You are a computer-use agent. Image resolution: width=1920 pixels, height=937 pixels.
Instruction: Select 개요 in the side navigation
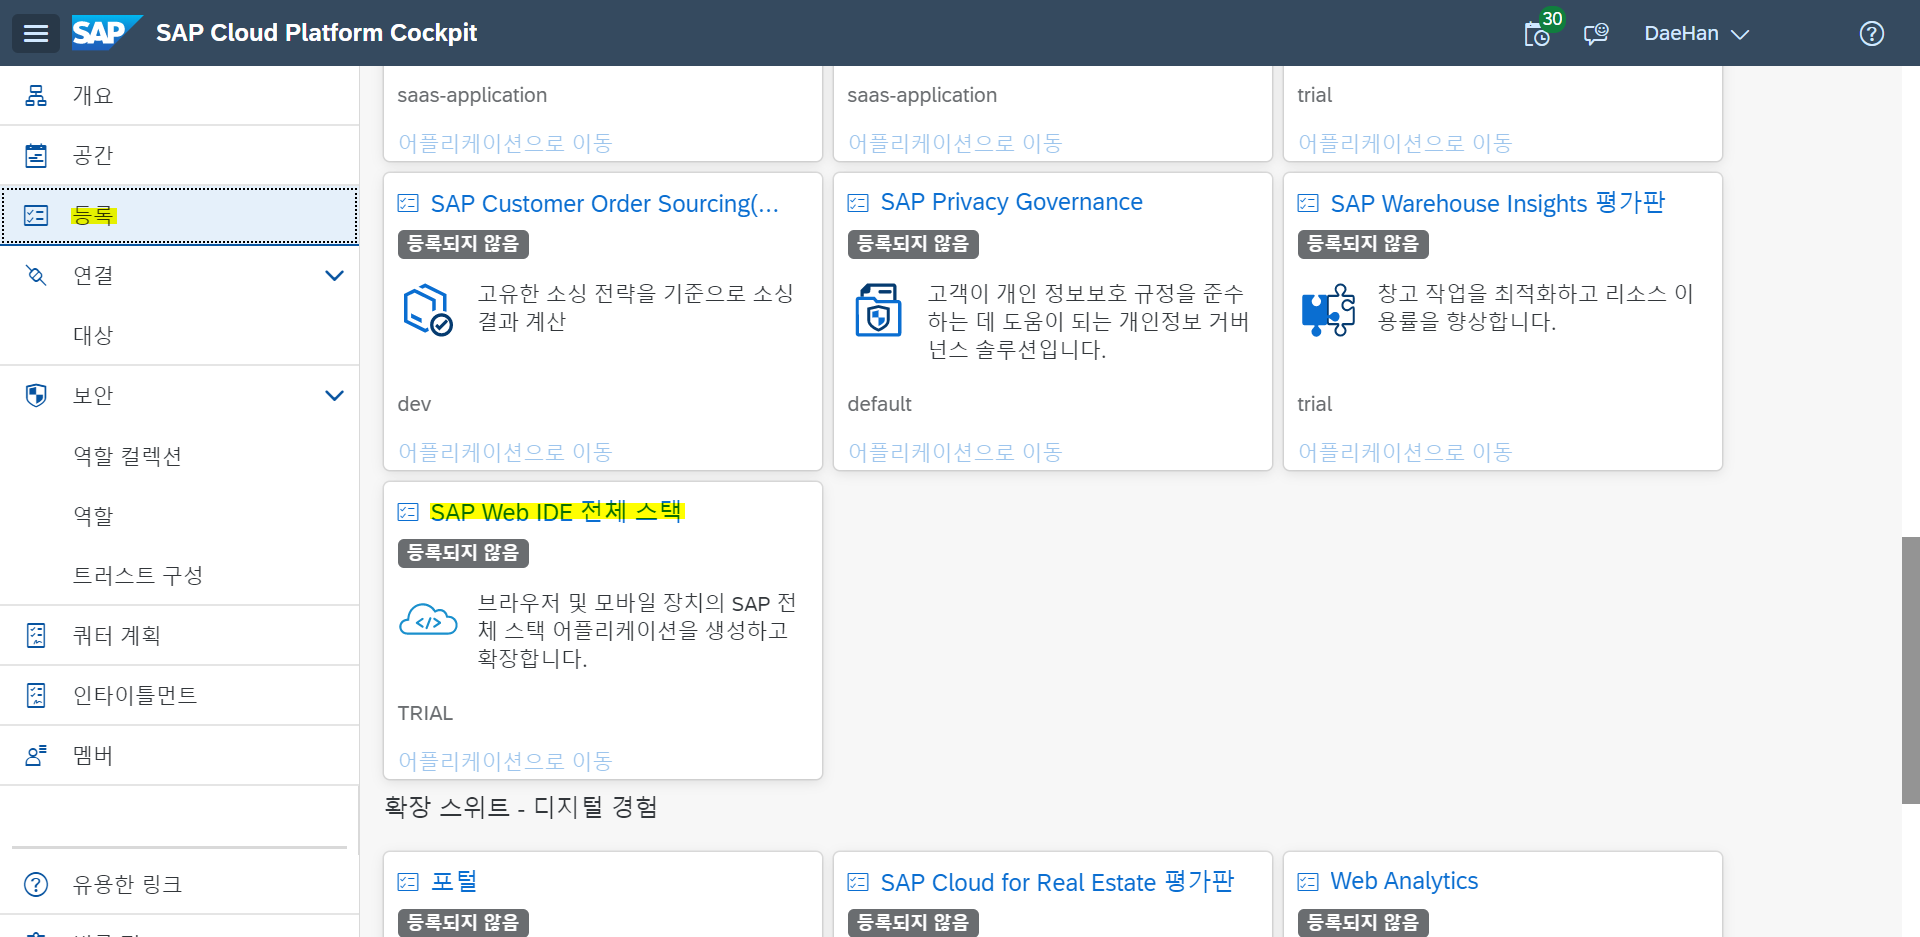coord(180,95)
